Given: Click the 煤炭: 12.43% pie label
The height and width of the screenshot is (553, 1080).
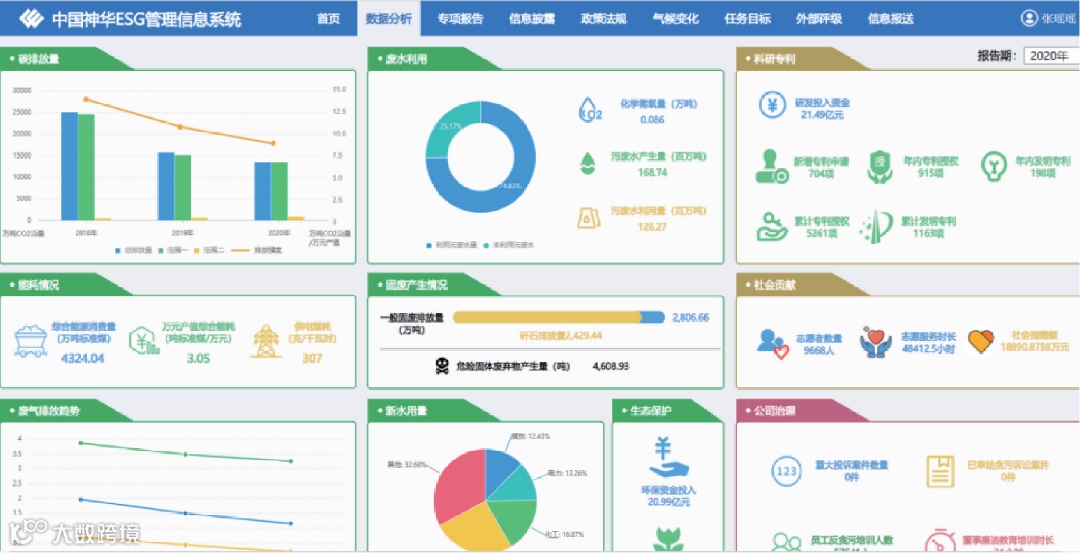Looking at the screenshot, I should pos(531,436).
